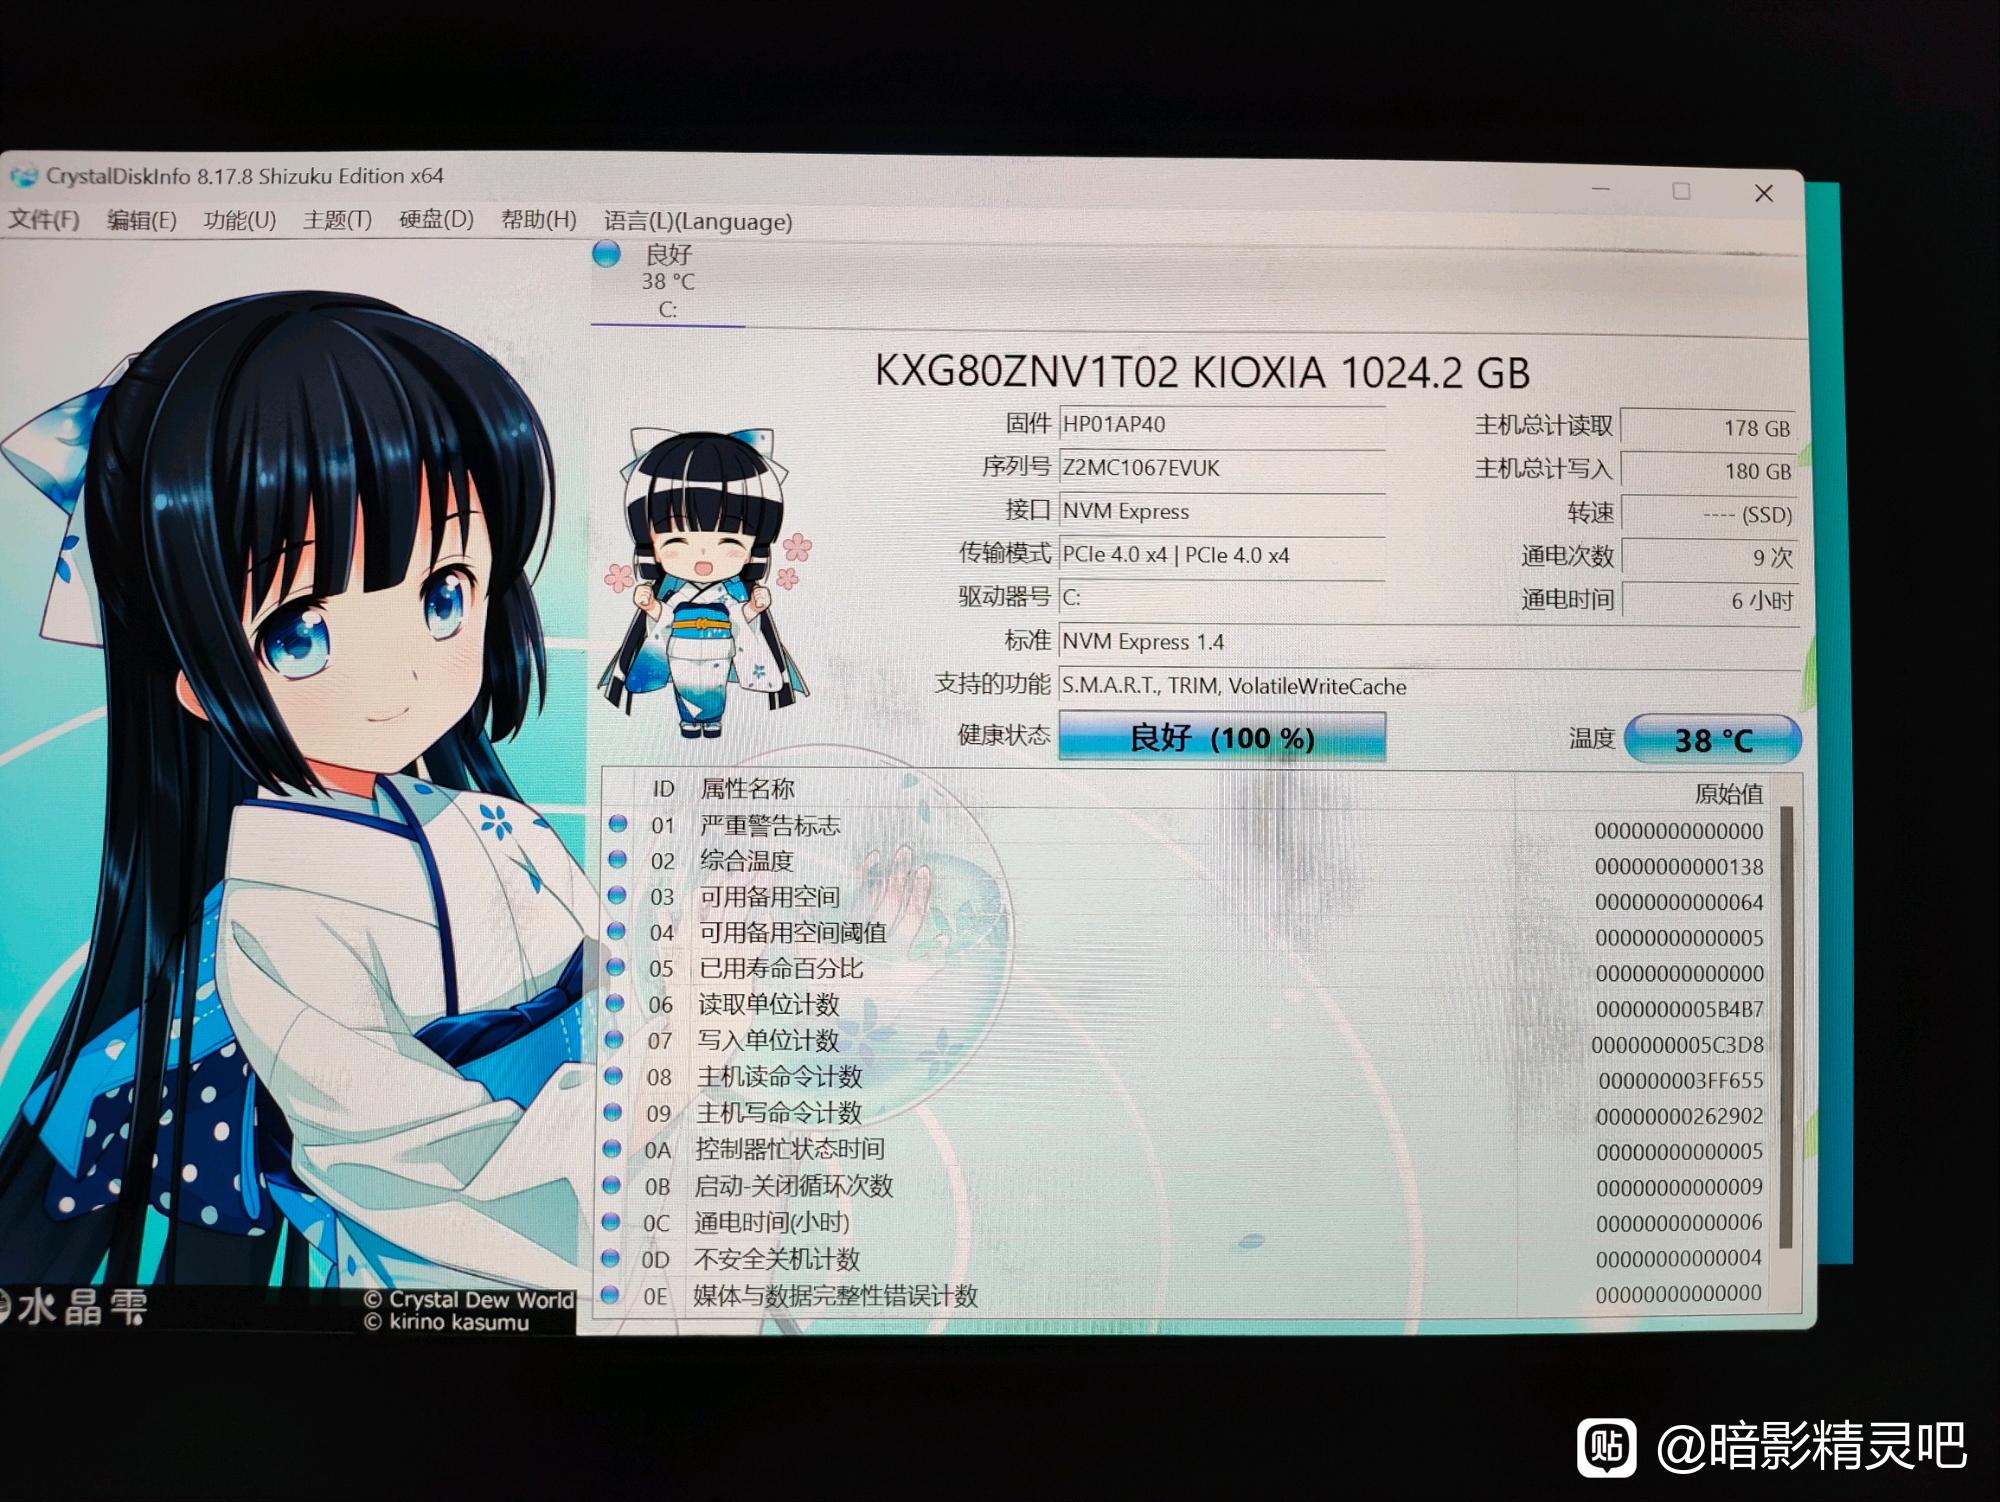Viewport: 2000px width, 1502px height.
Task: Click the disk title KXG80ZNV1T02 KIOXIA 1024.2 GB
Action: (1202, 372)
